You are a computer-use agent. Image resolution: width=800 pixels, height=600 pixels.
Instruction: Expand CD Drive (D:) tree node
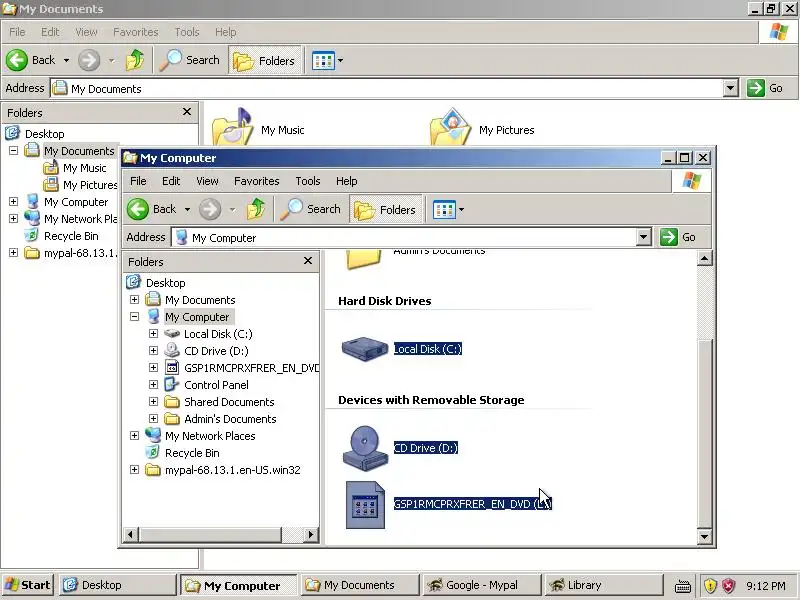pos(153,351)
